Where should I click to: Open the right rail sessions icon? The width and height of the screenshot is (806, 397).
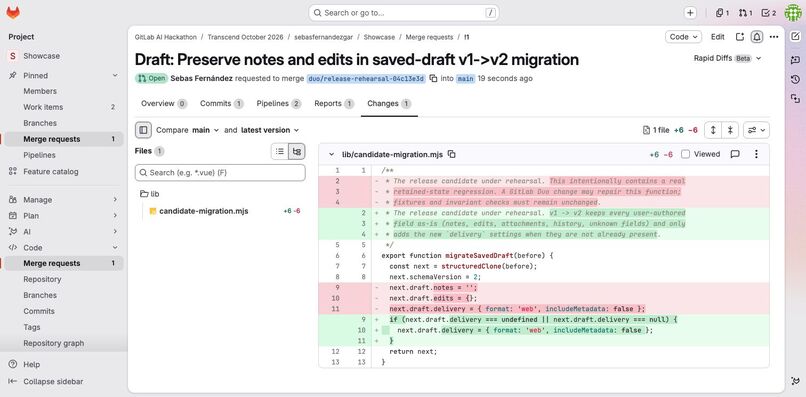click(795, 98)
